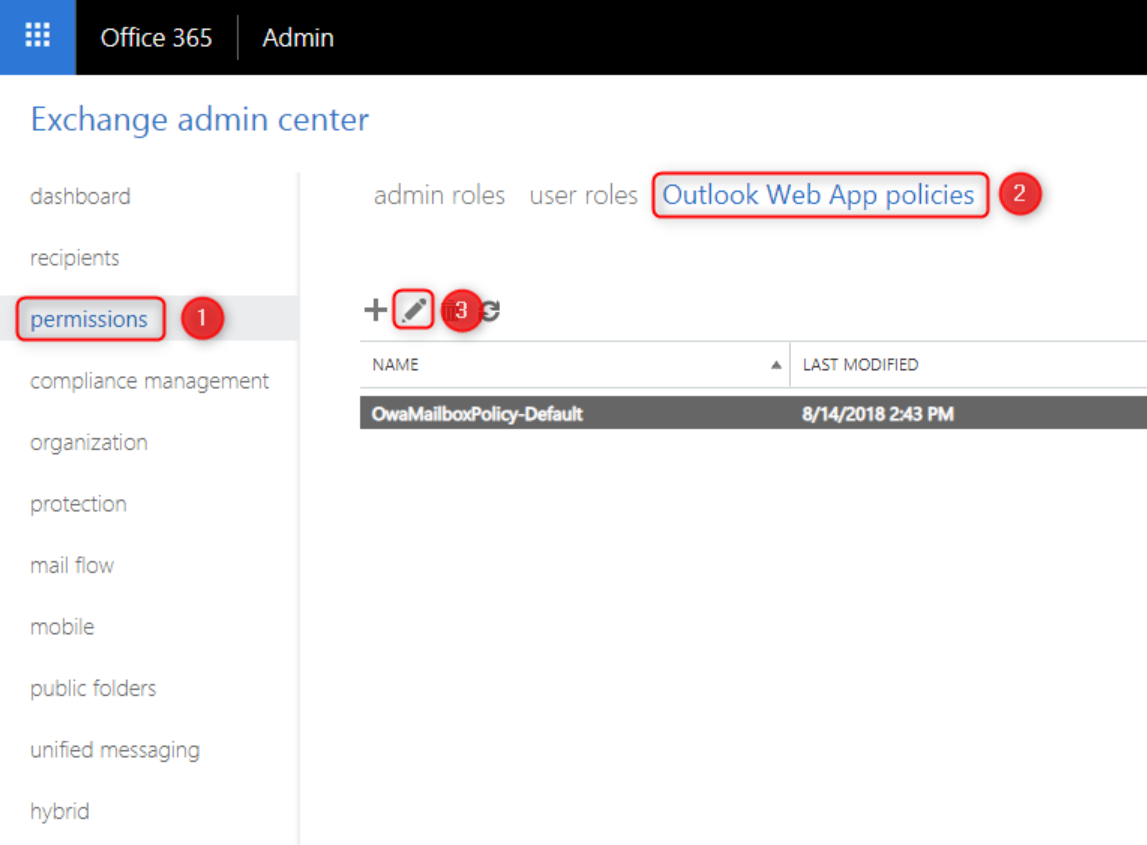Screen dimensions: 1147x845
Task: Open the mobile section
Action: [x=62, y=627]
